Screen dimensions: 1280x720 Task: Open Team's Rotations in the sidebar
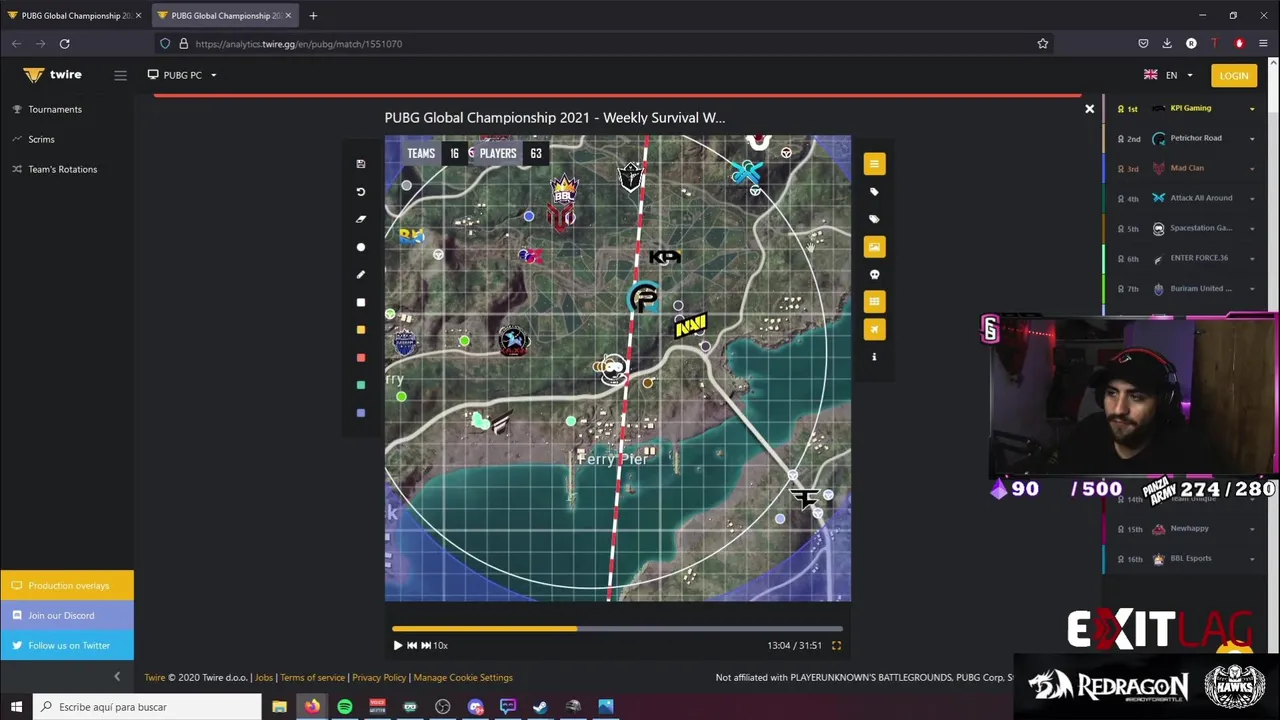pos(62,169)
